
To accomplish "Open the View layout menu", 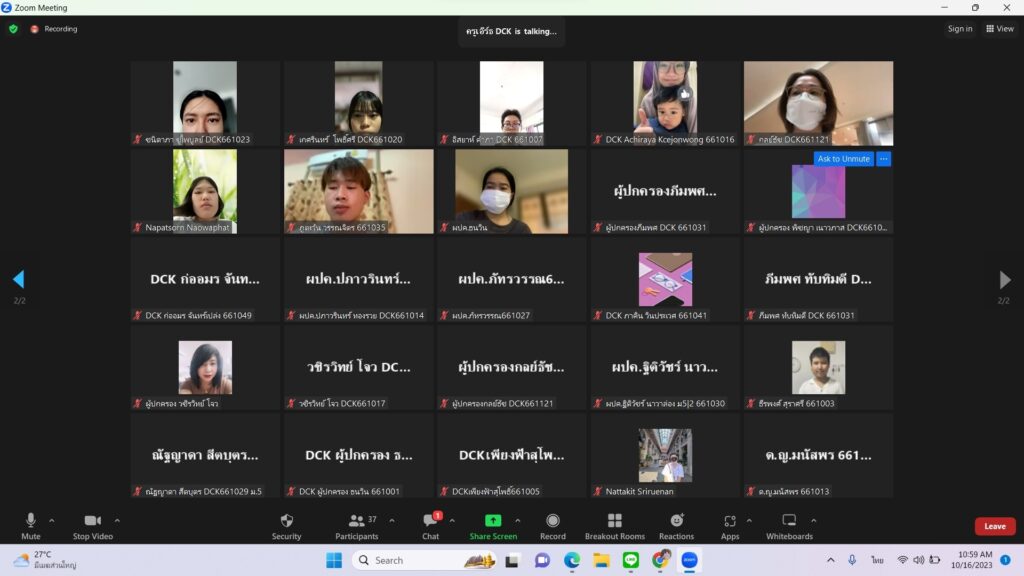I will pyautogui.click(x=999, y=29).
